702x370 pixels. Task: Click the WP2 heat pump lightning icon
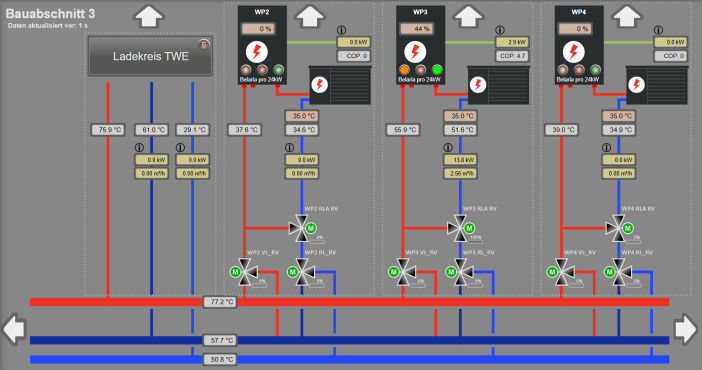257,52
